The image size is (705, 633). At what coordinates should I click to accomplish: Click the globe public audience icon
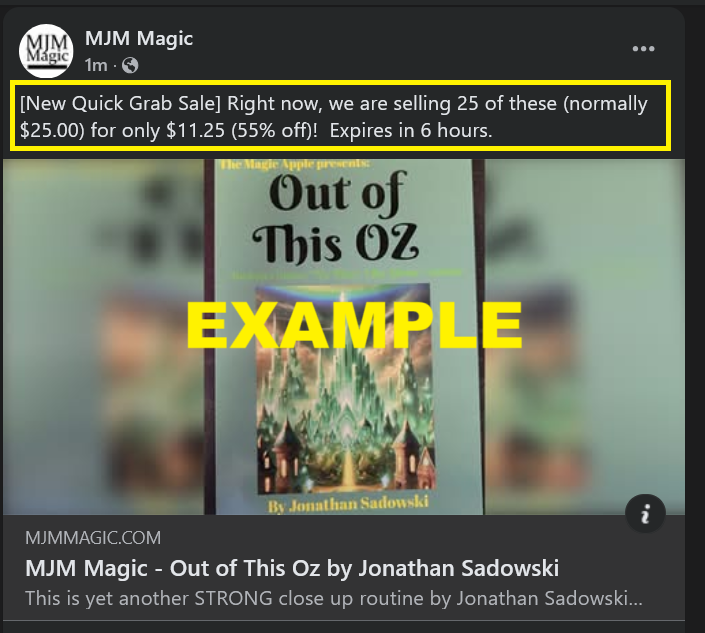tap(130, 66)
